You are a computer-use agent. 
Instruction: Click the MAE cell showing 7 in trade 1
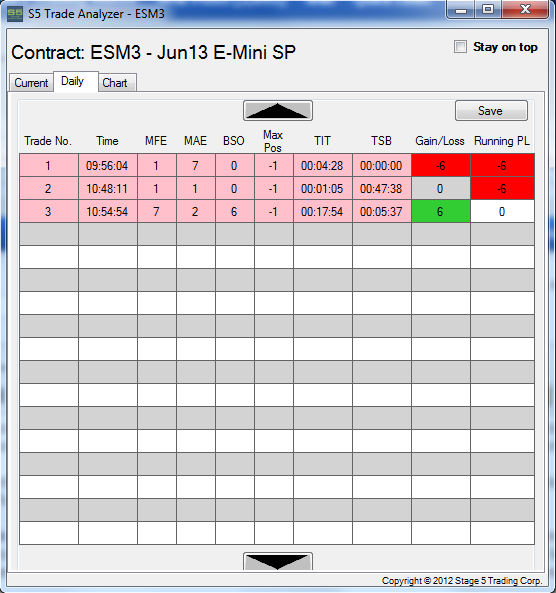196,165
